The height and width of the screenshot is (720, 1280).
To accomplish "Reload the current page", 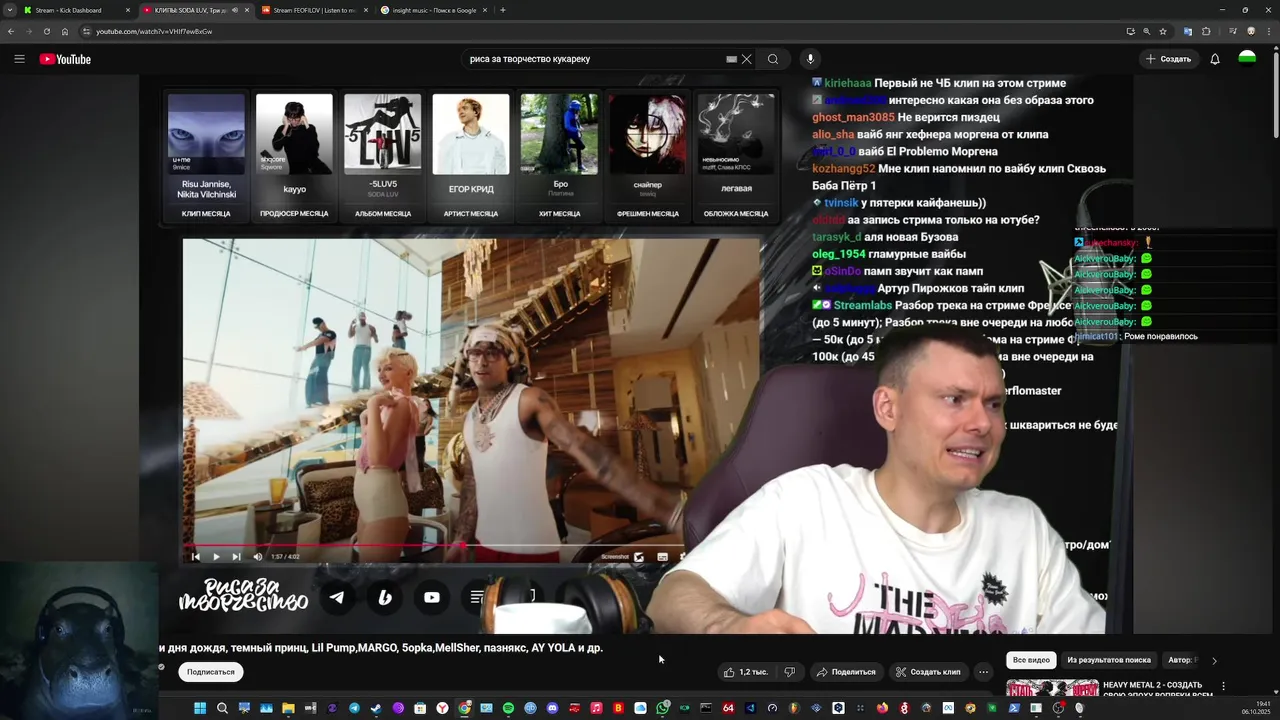I will [47, 31].
